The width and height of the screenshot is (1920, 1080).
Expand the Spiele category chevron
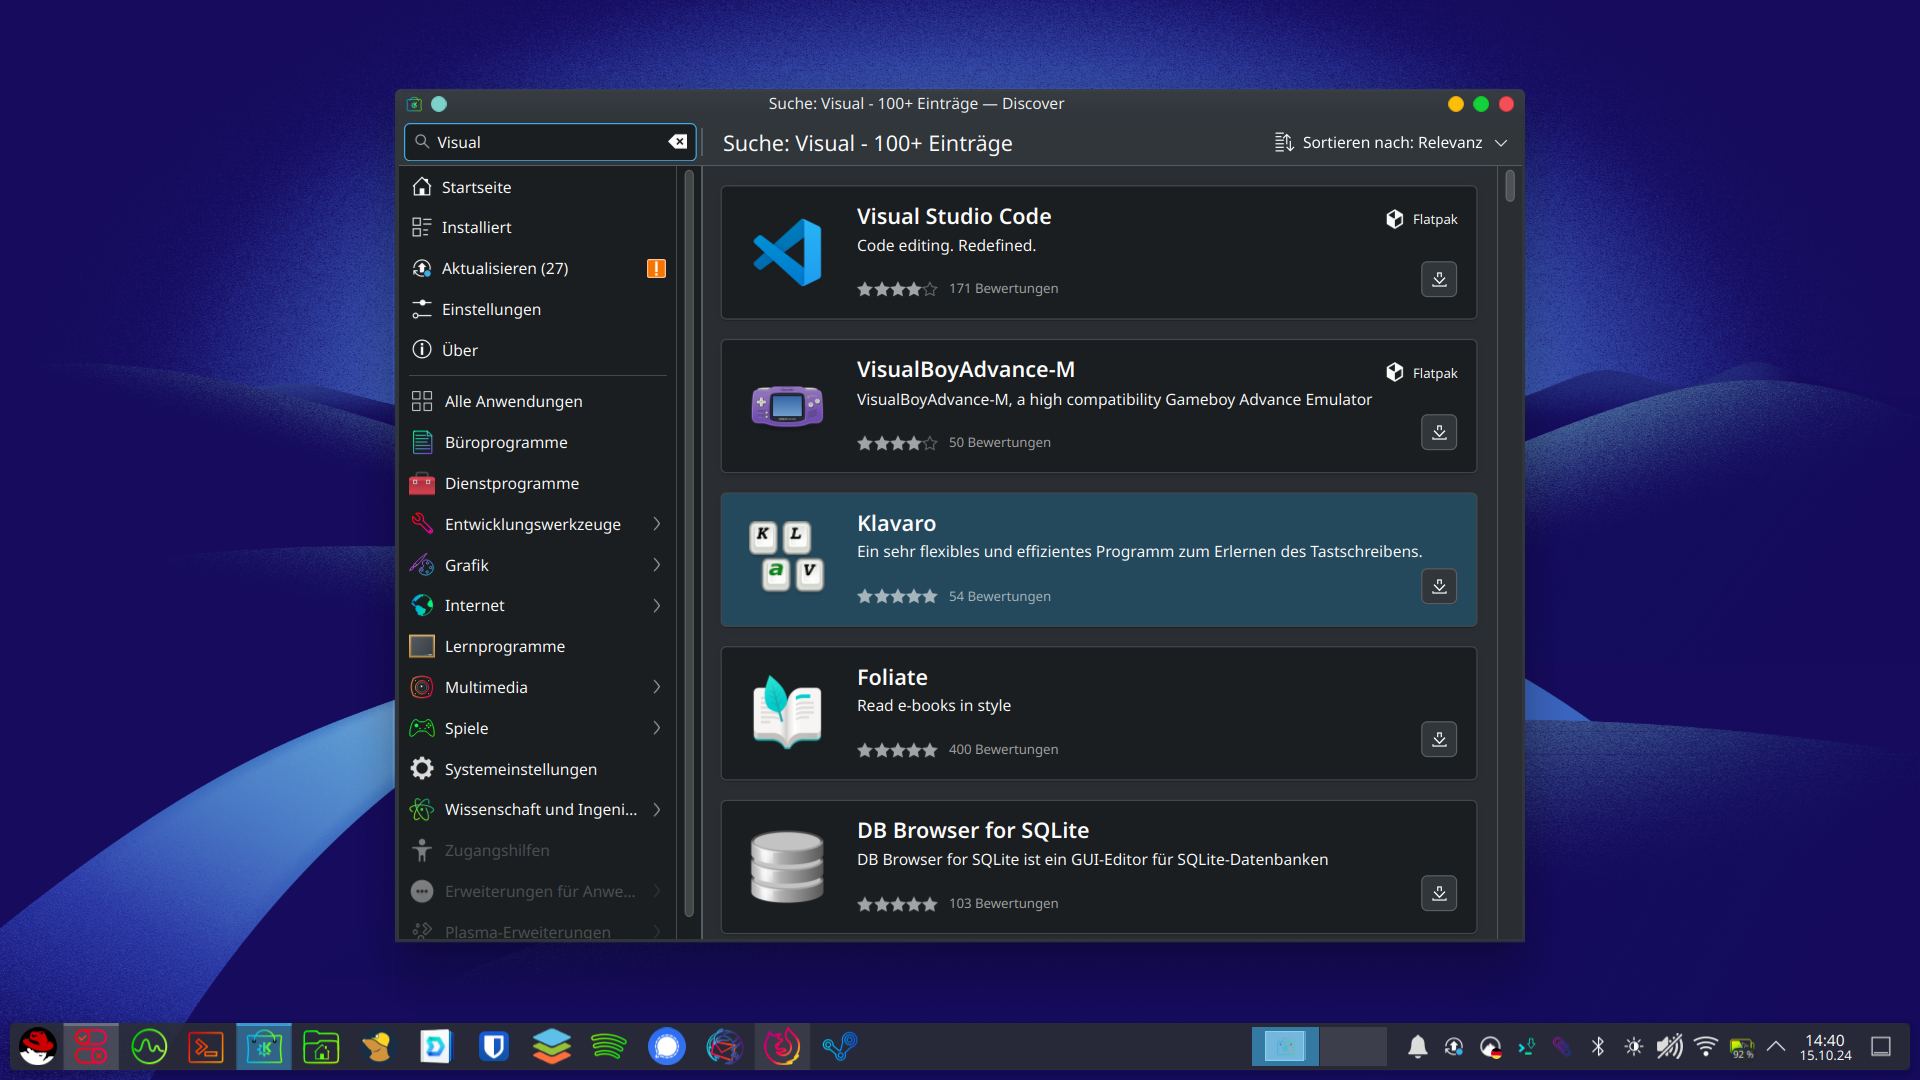click(657, 728)
